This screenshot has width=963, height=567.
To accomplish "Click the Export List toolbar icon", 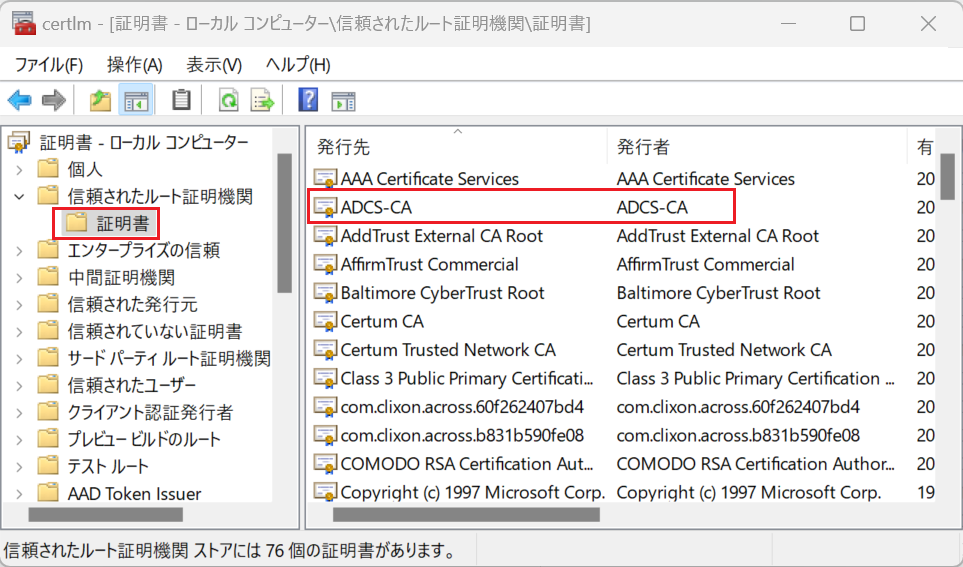I will (262, 100).
